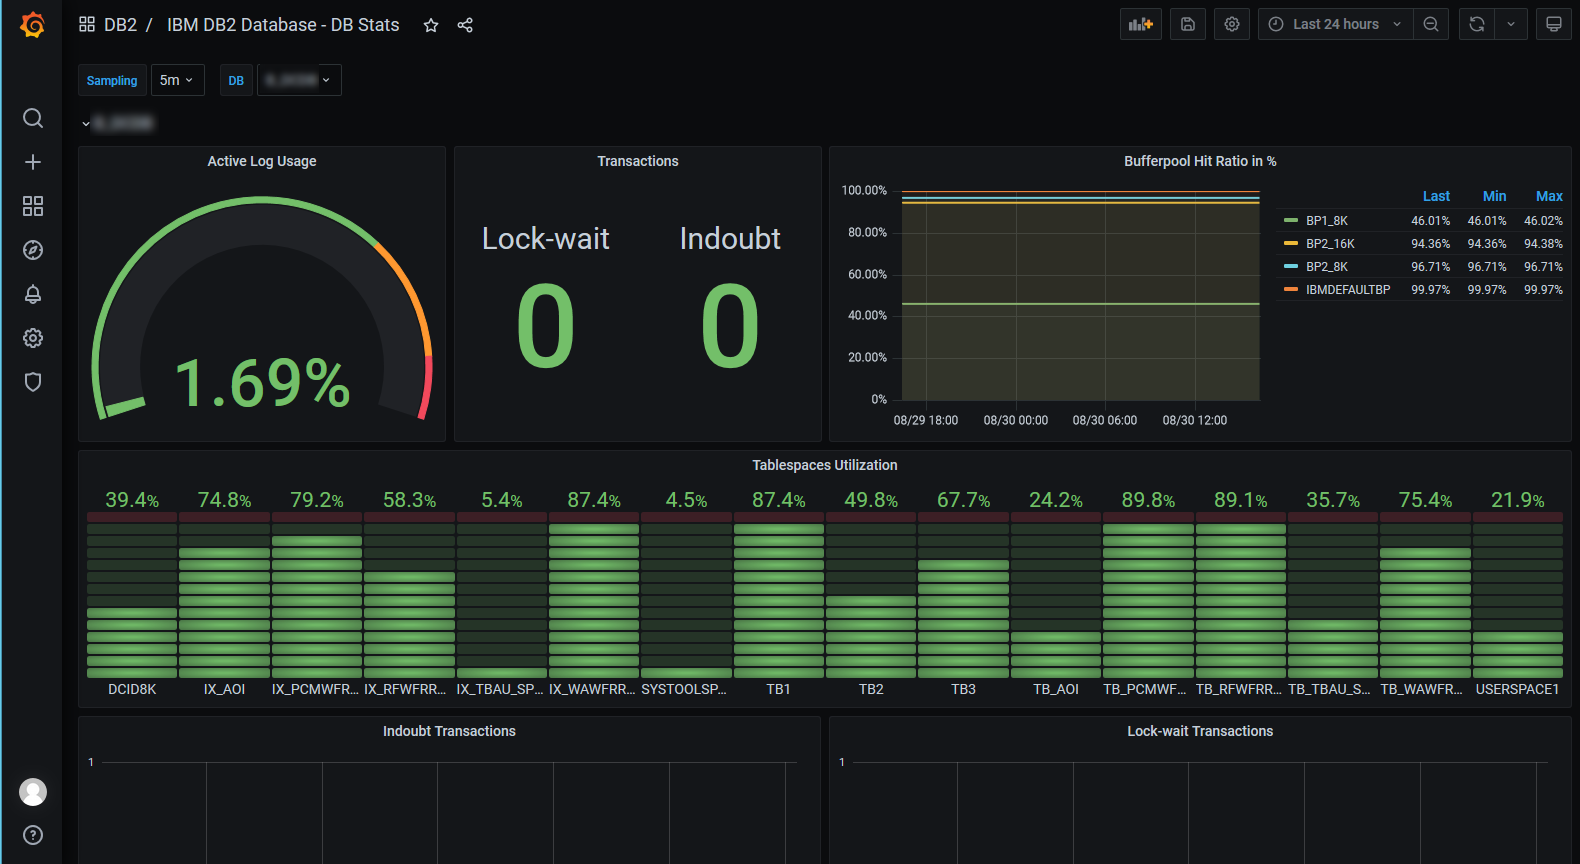Open the dashboard search icon in sidebar

click(x=33, y=118)
